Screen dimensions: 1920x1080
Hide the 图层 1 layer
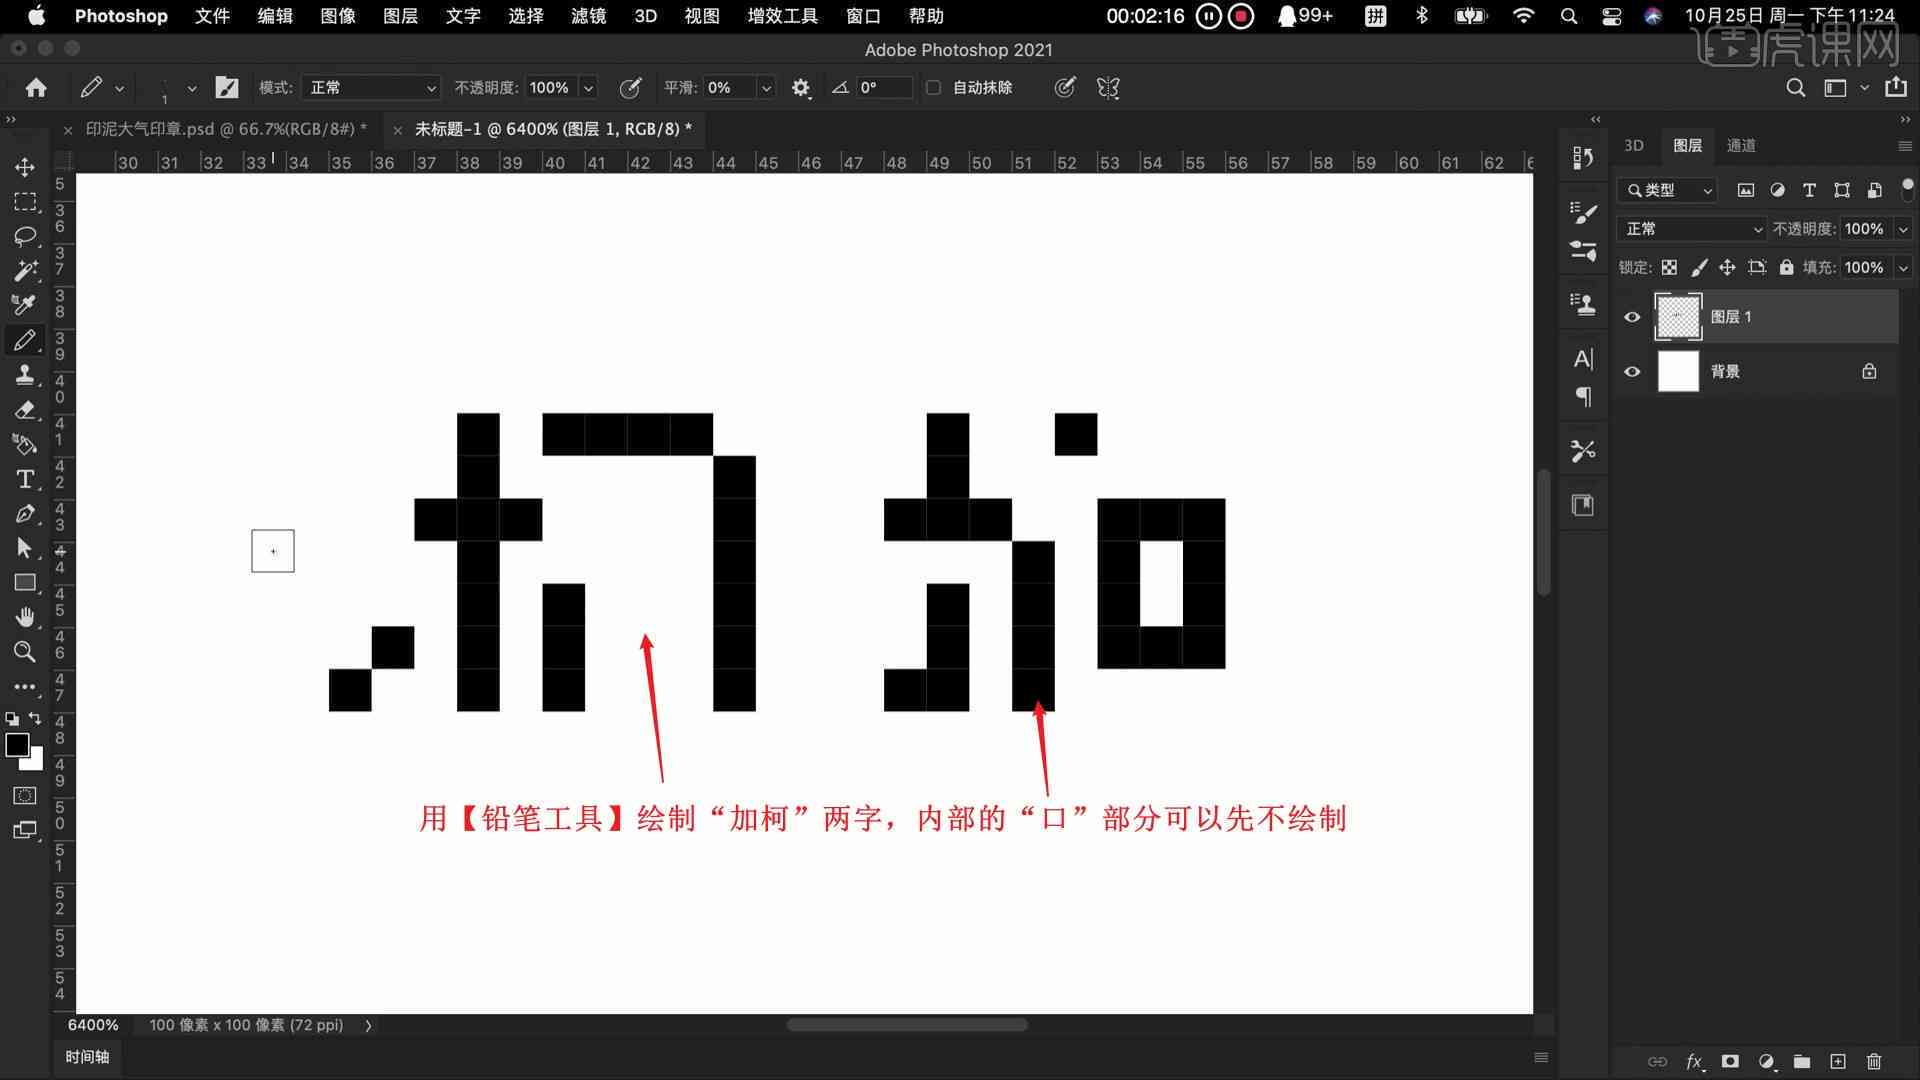click(x=1632, y=317)
